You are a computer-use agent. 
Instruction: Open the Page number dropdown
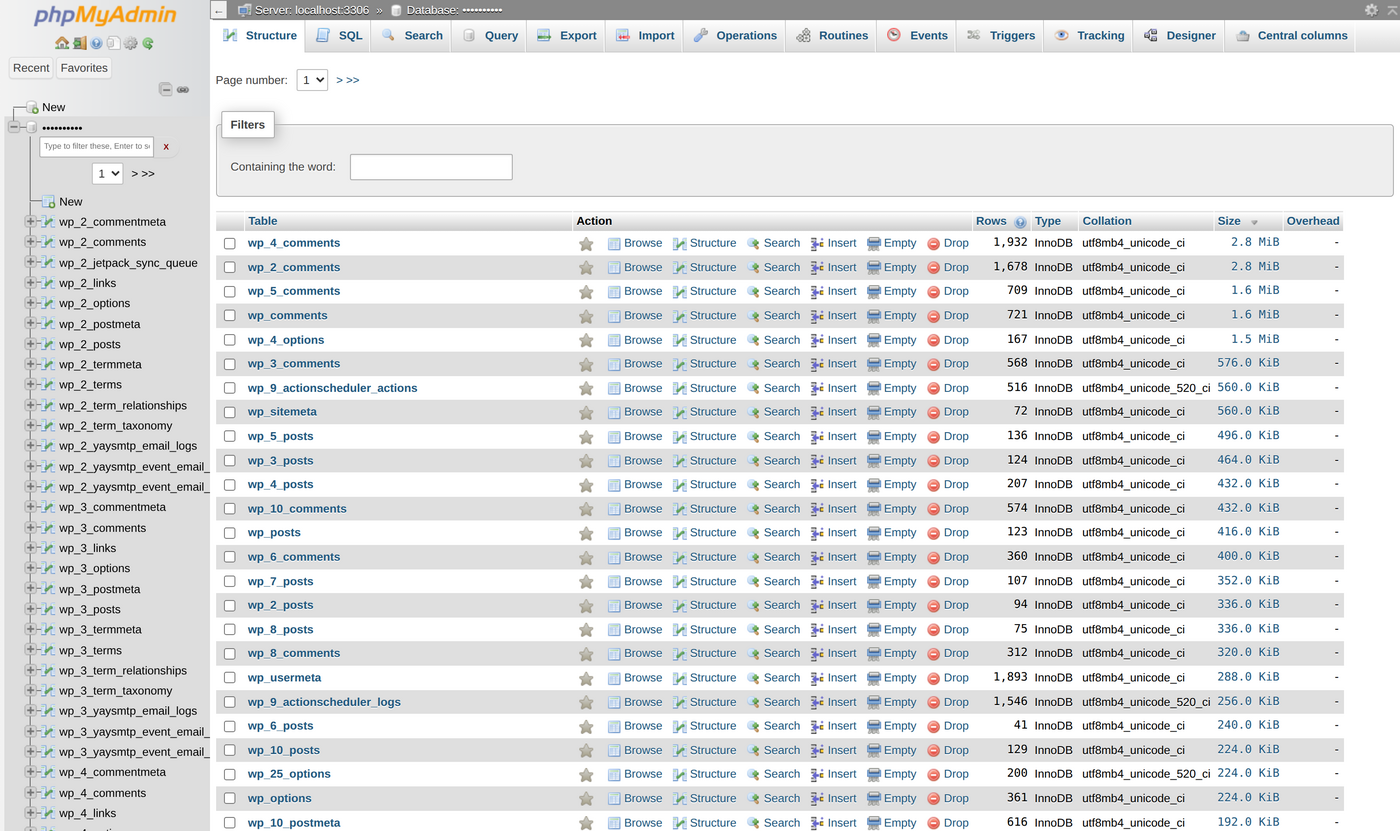coord(312,80)
